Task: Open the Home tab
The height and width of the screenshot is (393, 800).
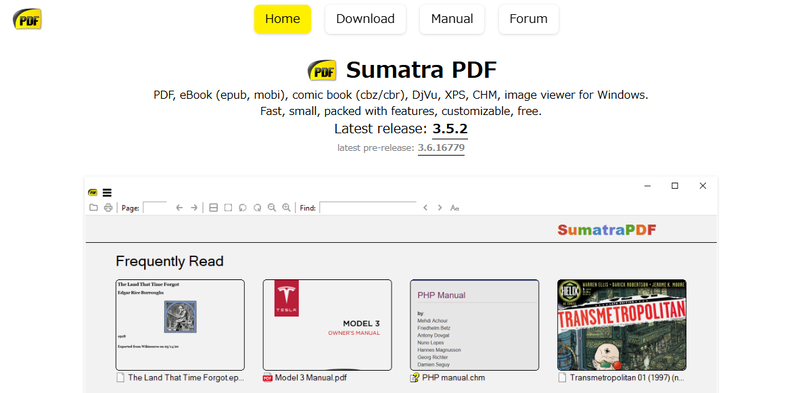Action: 282,19
